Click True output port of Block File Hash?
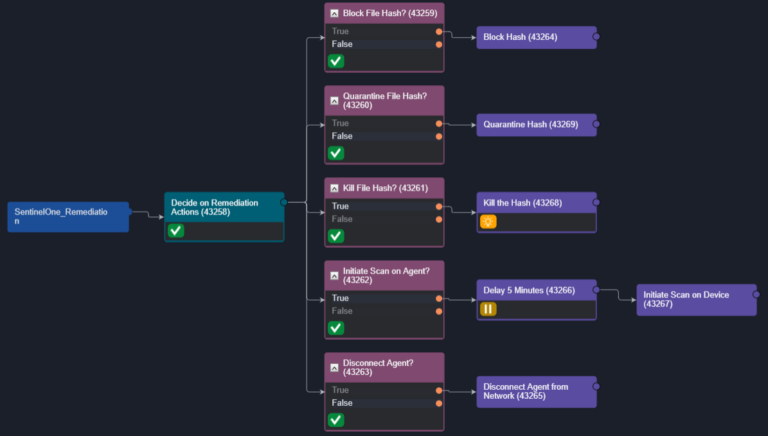The height and width of the screenshot is (436, 768). (439, 32)
